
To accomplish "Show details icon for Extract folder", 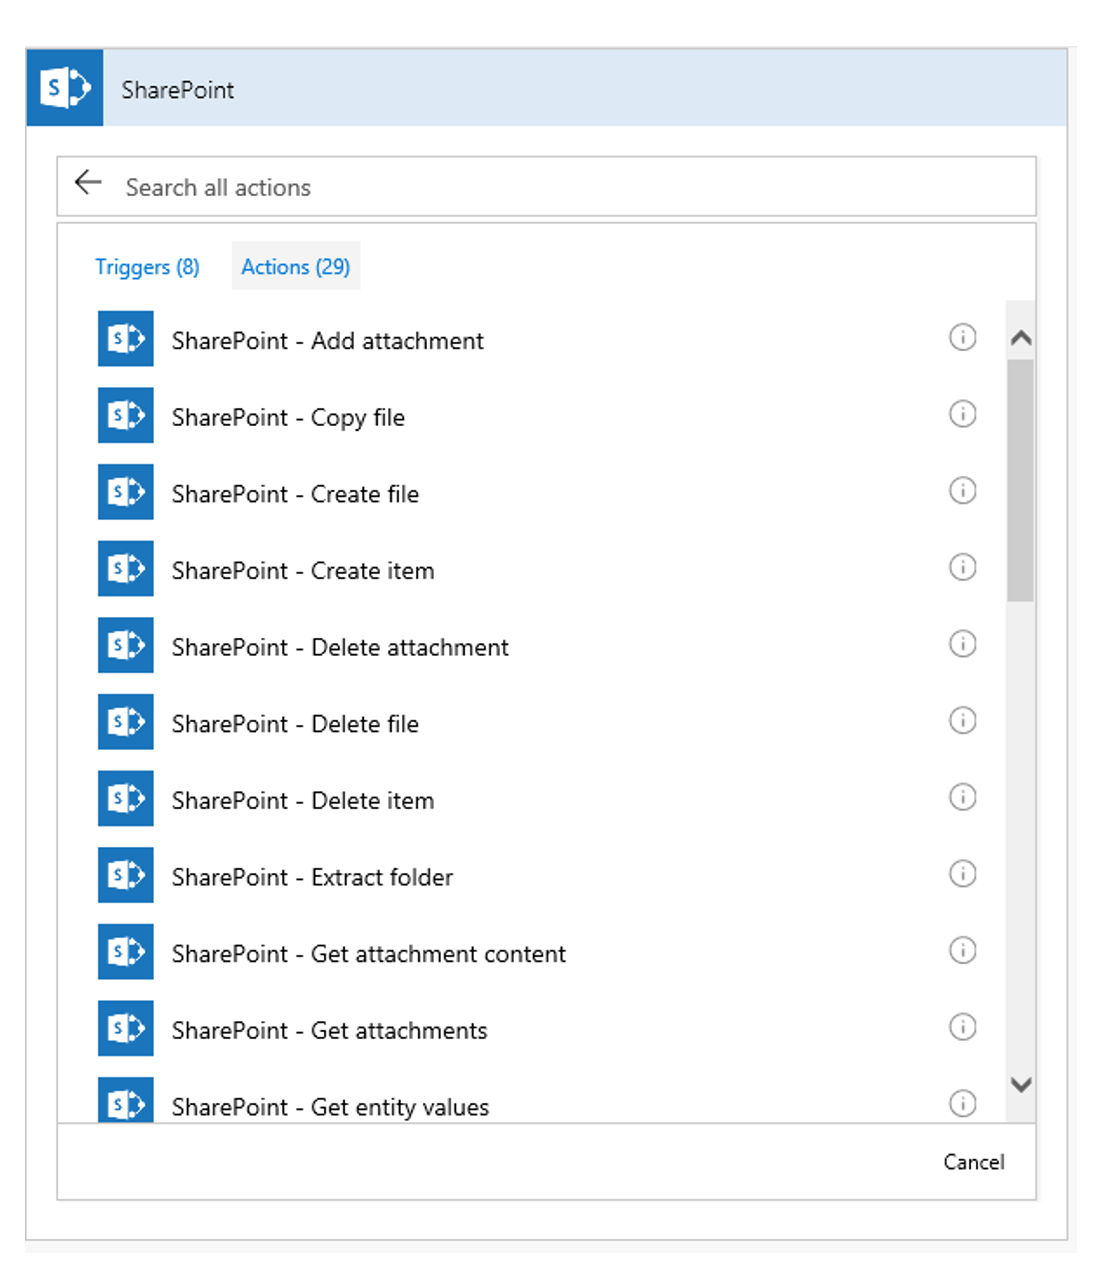I will [962, 874].
